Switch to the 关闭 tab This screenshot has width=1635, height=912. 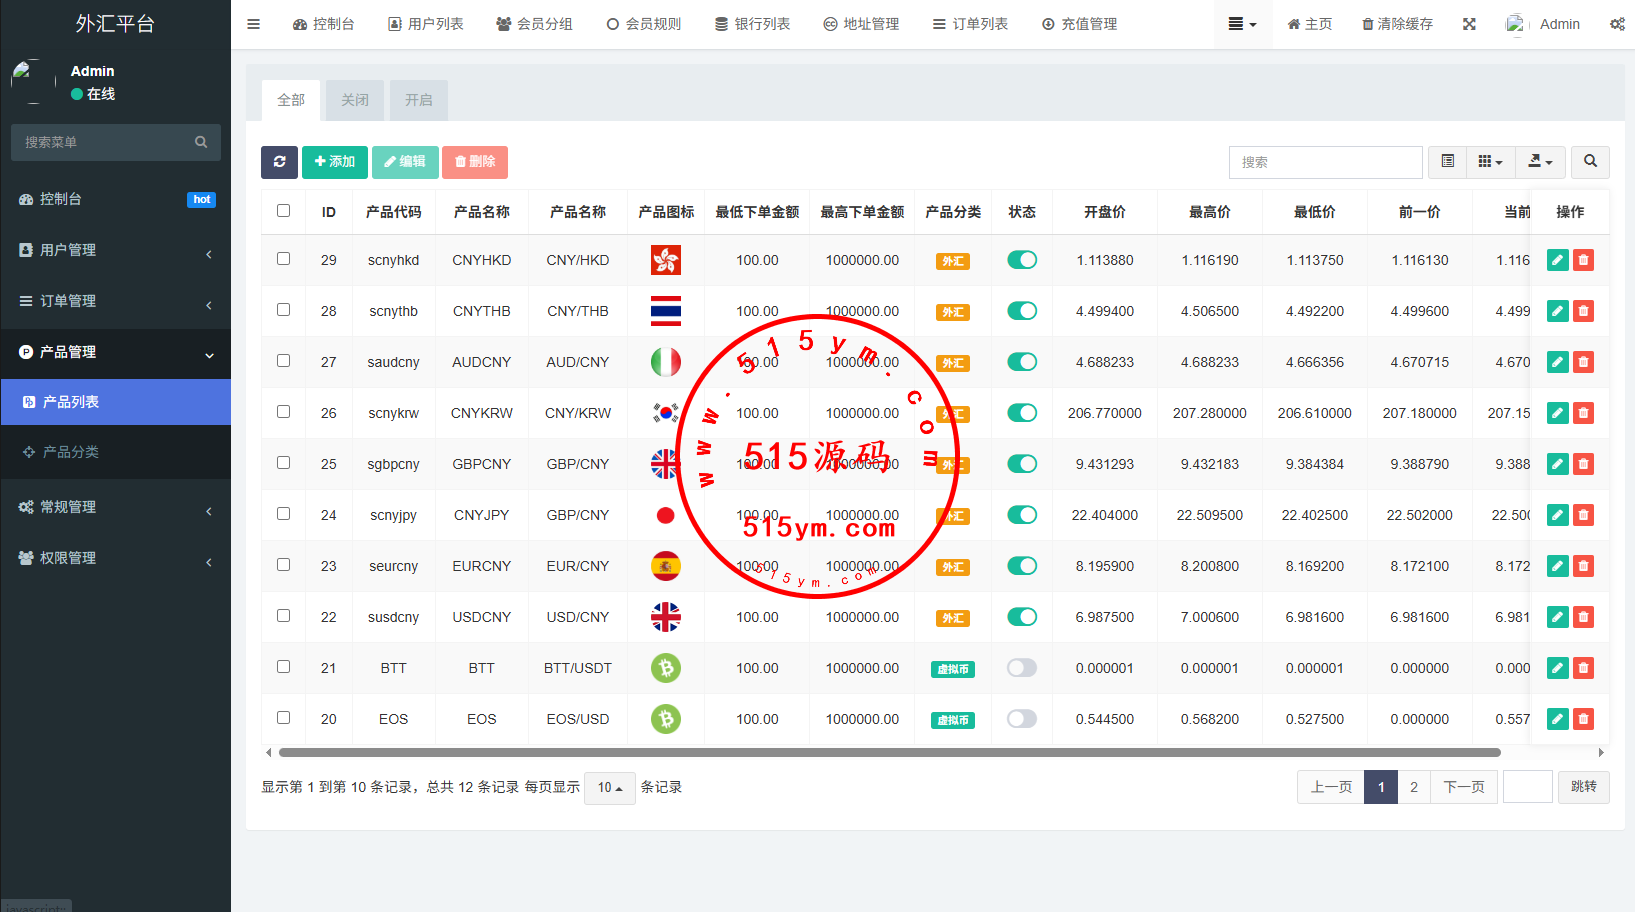[355, 100]
